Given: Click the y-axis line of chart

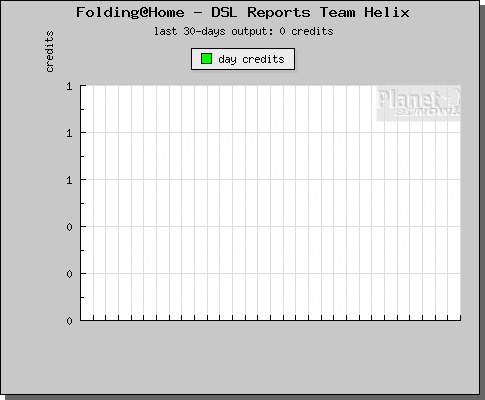Looking at the screenshot, I should click(x=80, y=203).
